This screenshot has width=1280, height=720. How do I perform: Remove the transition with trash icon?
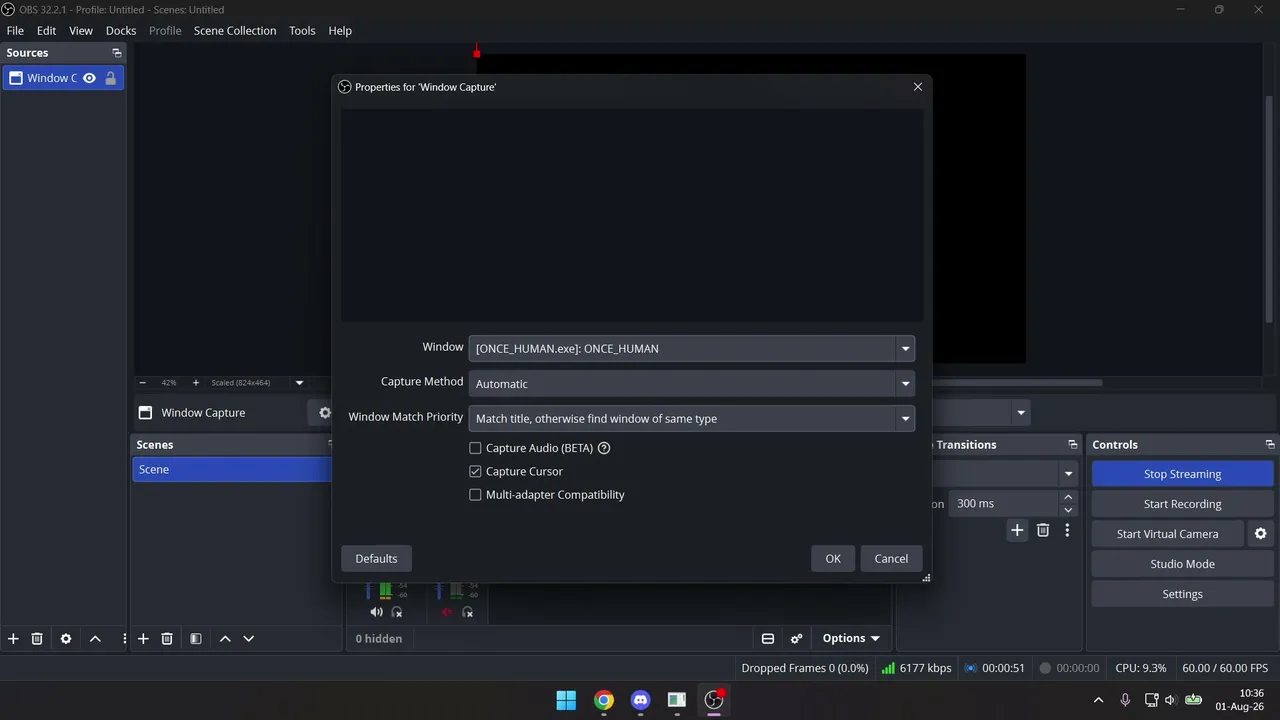coord(1043,530)
